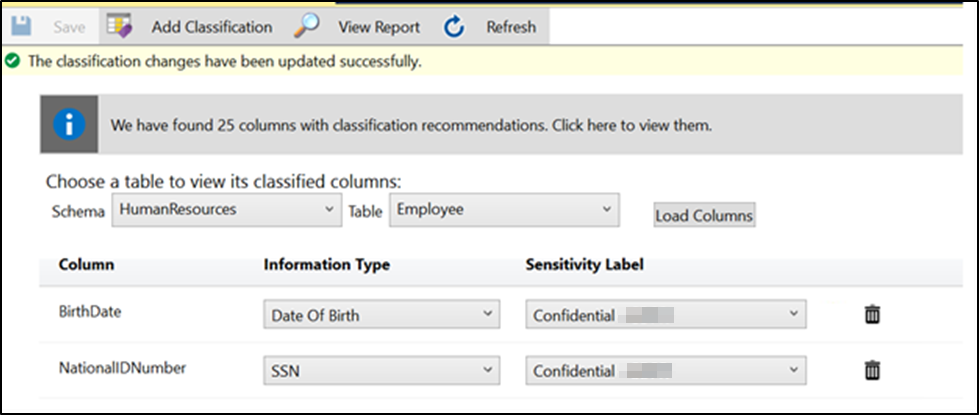The height and width of the screenshot is (415, 979).
Task: Click the blue information icon in banner
Action: pyautogui.click(x=69, y=126)
